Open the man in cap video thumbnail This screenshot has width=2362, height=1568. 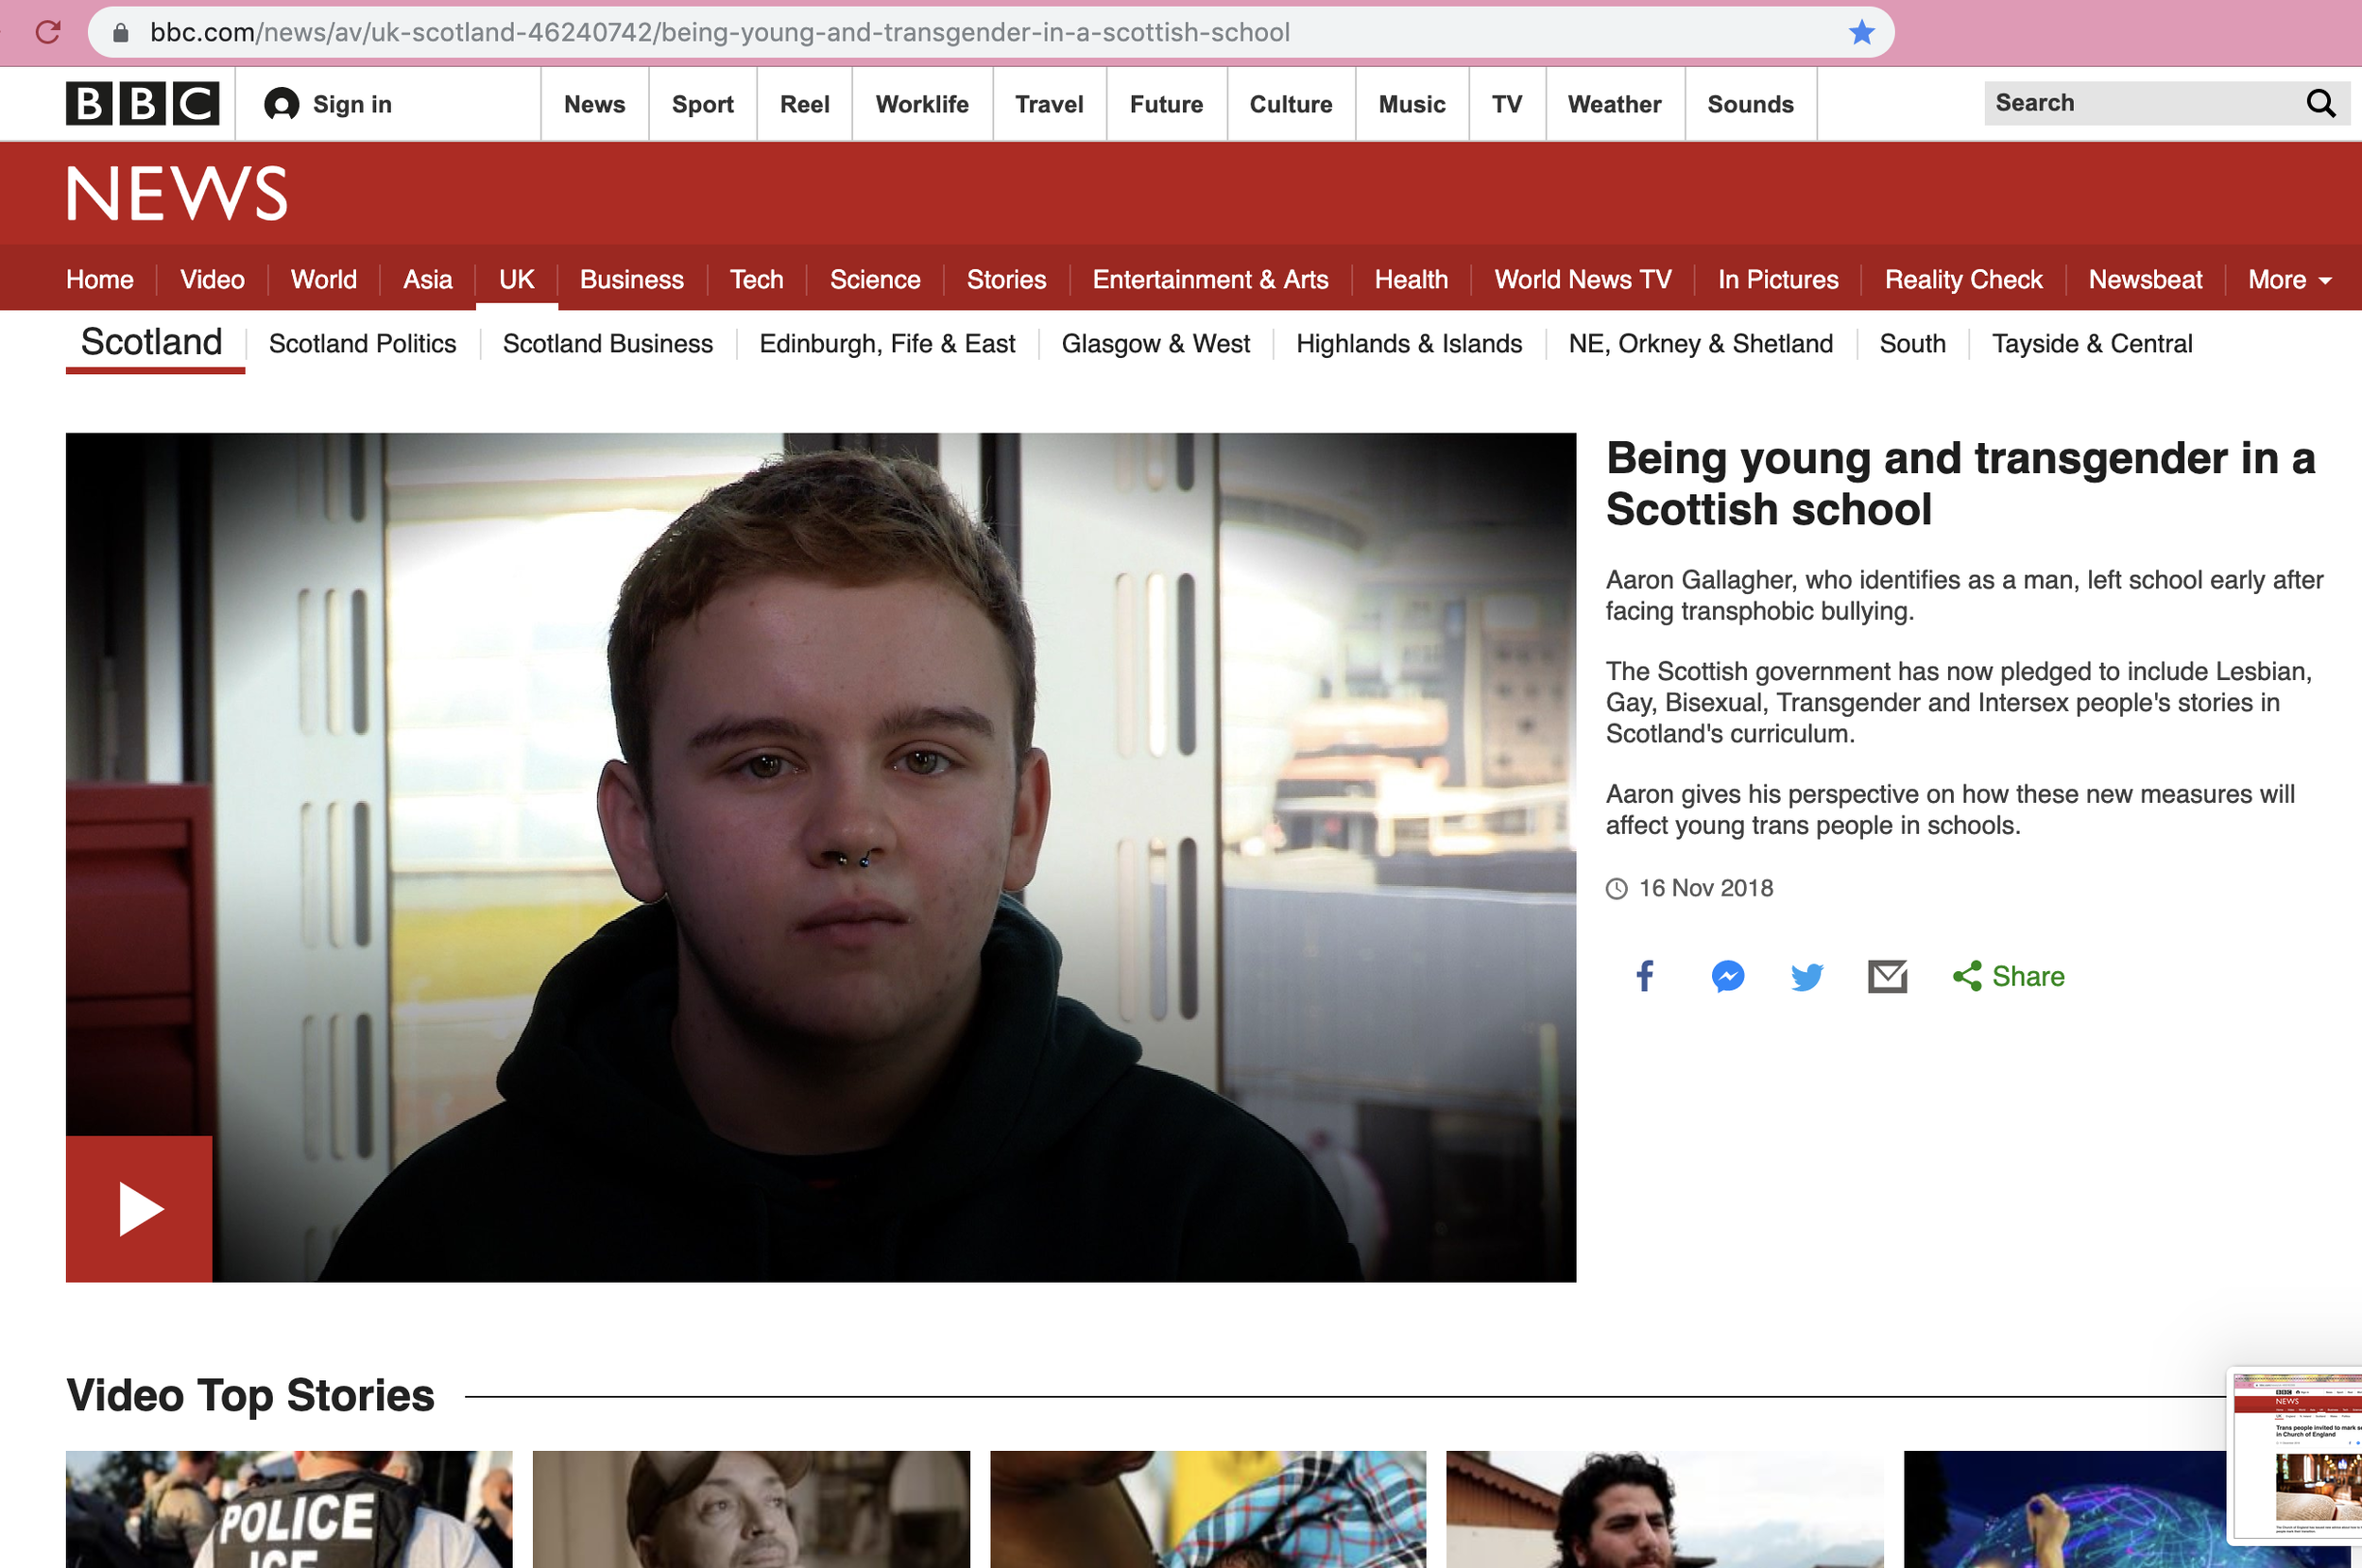pyautogui.click(x=751, y=1509)
